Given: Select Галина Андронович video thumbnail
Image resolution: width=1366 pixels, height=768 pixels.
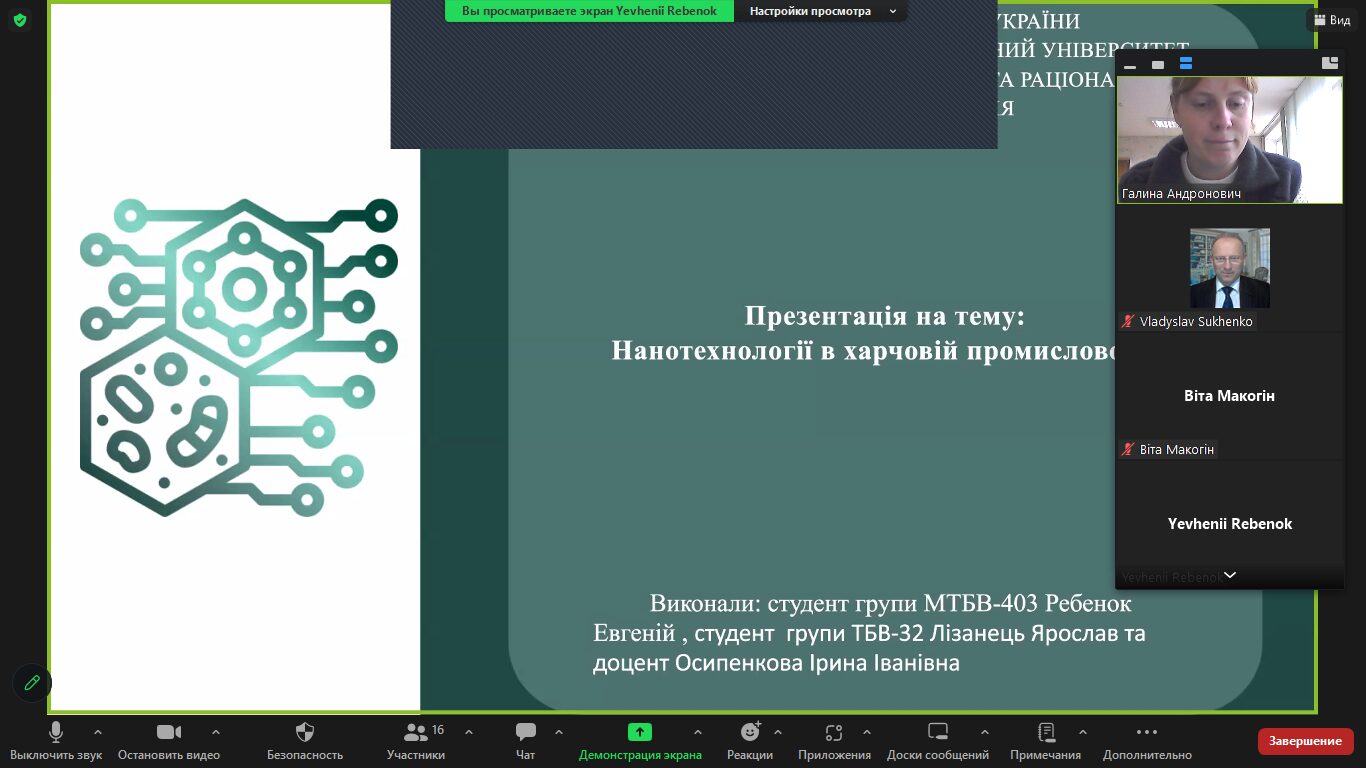Looking at the screenshot, I should pyautogui.click(x=1229, y=140).
